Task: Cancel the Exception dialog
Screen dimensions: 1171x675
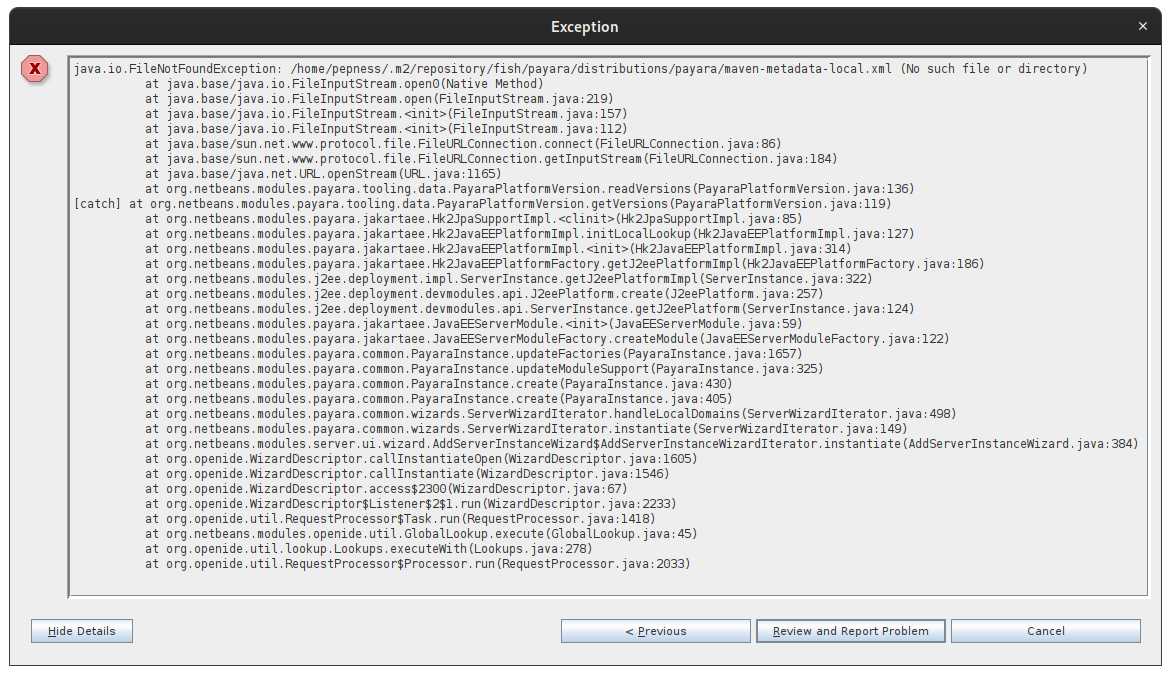Action: point(1046,631)
